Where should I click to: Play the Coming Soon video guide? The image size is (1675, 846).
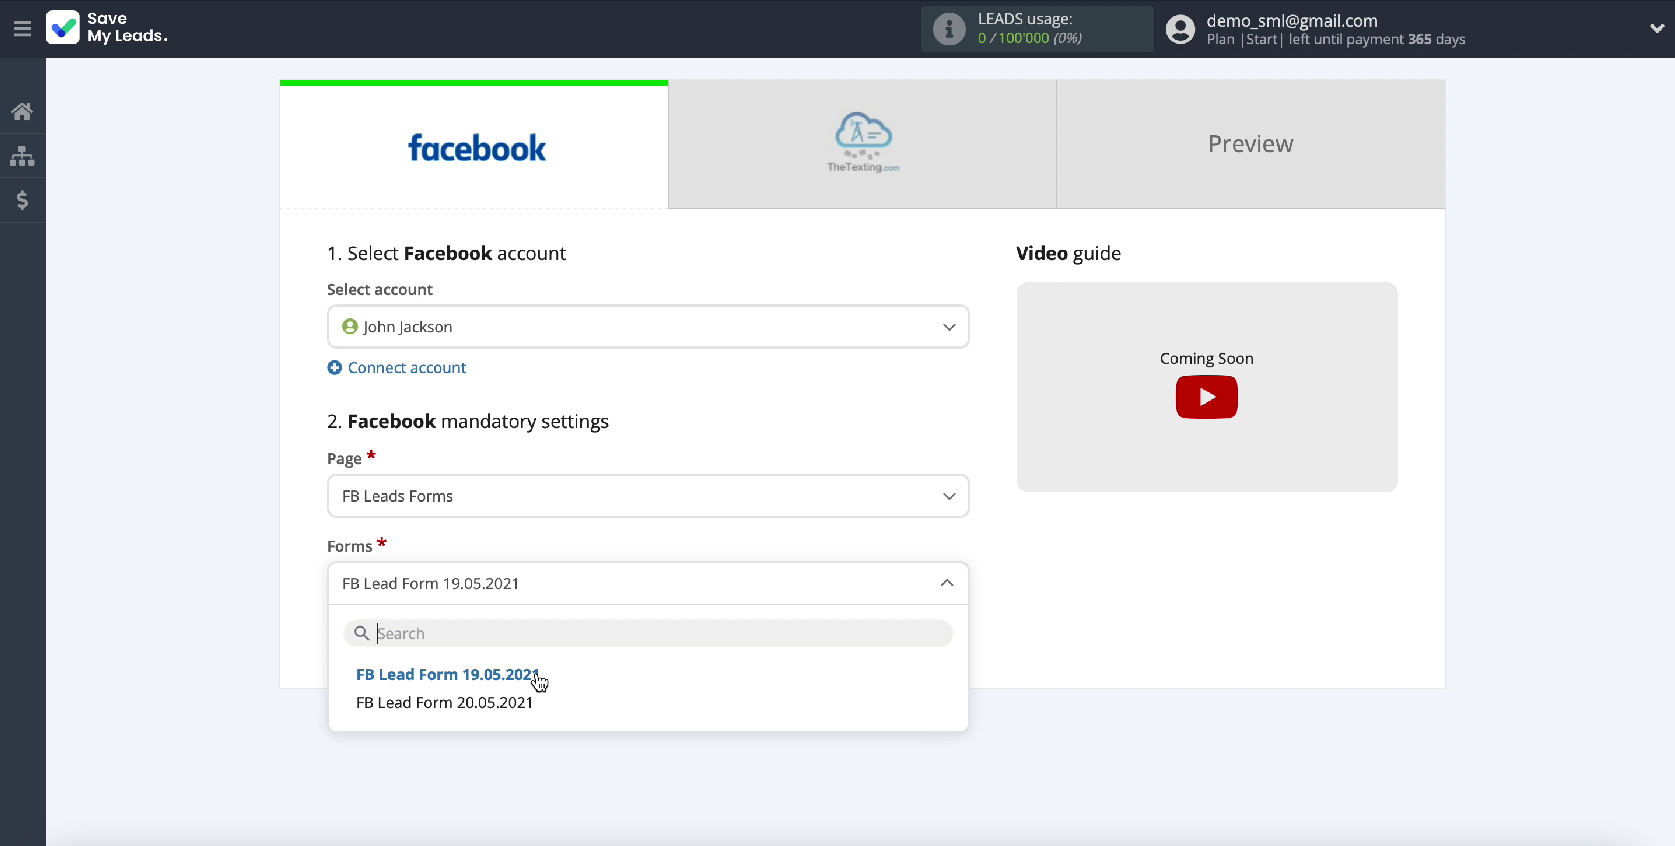click(x=1206, y=397)
